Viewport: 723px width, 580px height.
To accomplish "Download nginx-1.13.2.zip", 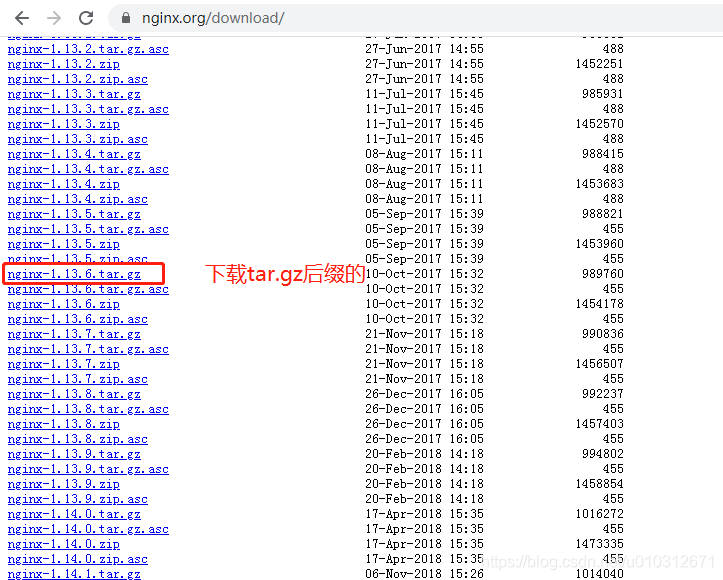I will (64, 64).
